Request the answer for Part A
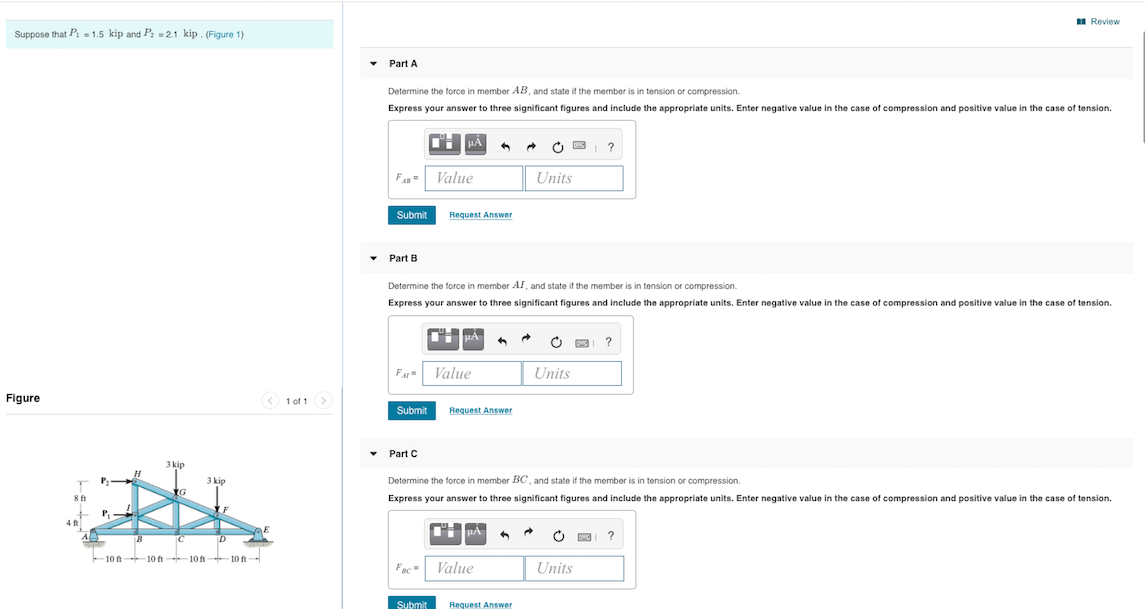The width and height of the screenshot is (1145, 609). [x=480, y=215]
